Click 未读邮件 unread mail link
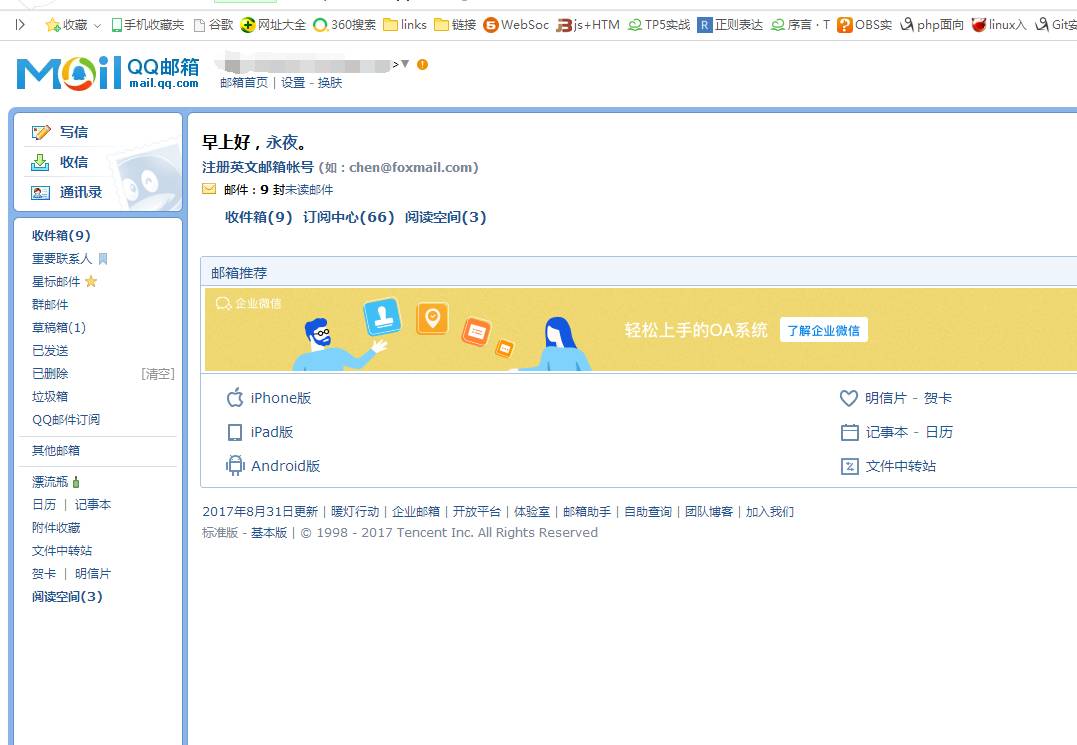Screen dimensions: 1077x745 coord(309,190)
